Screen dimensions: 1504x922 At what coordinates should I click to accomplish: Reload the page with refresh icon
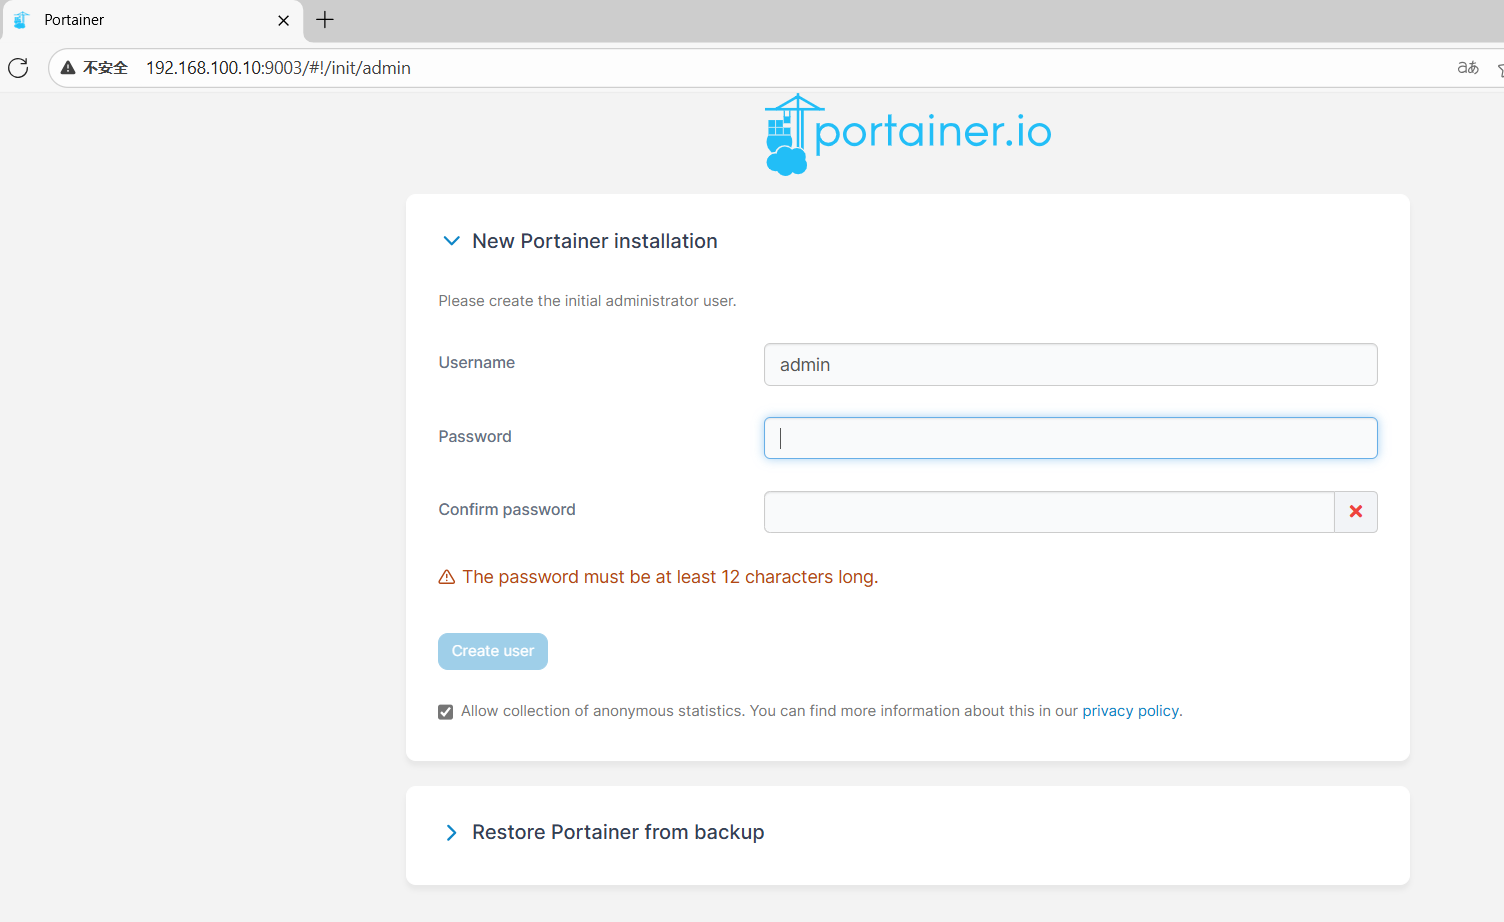(18, 68)
